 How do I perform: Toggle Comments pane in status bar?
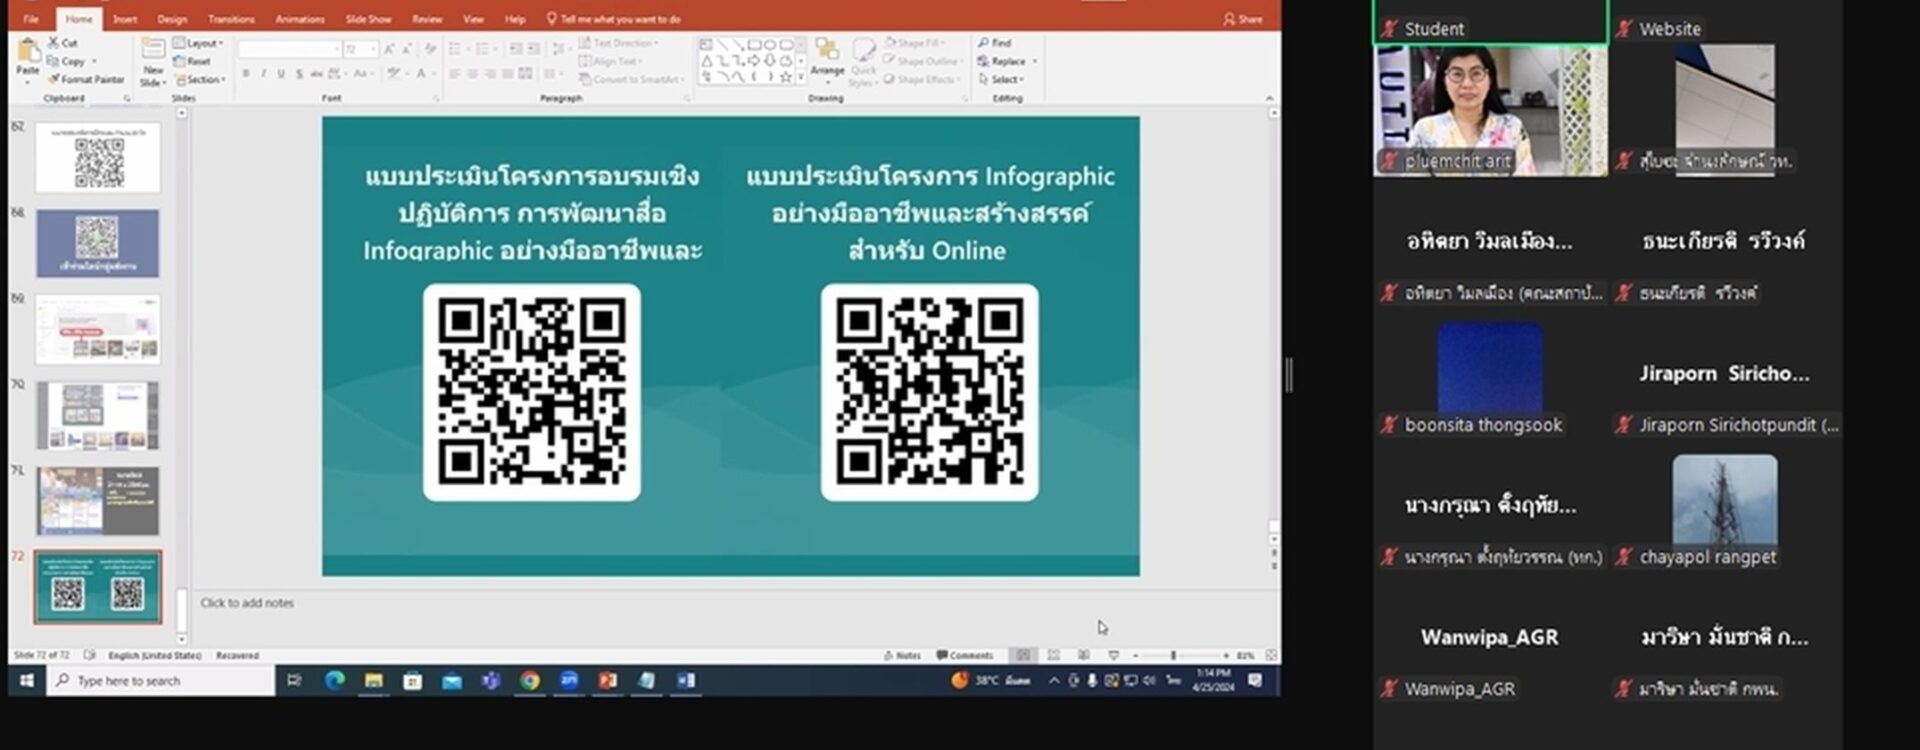coord(965,656)
